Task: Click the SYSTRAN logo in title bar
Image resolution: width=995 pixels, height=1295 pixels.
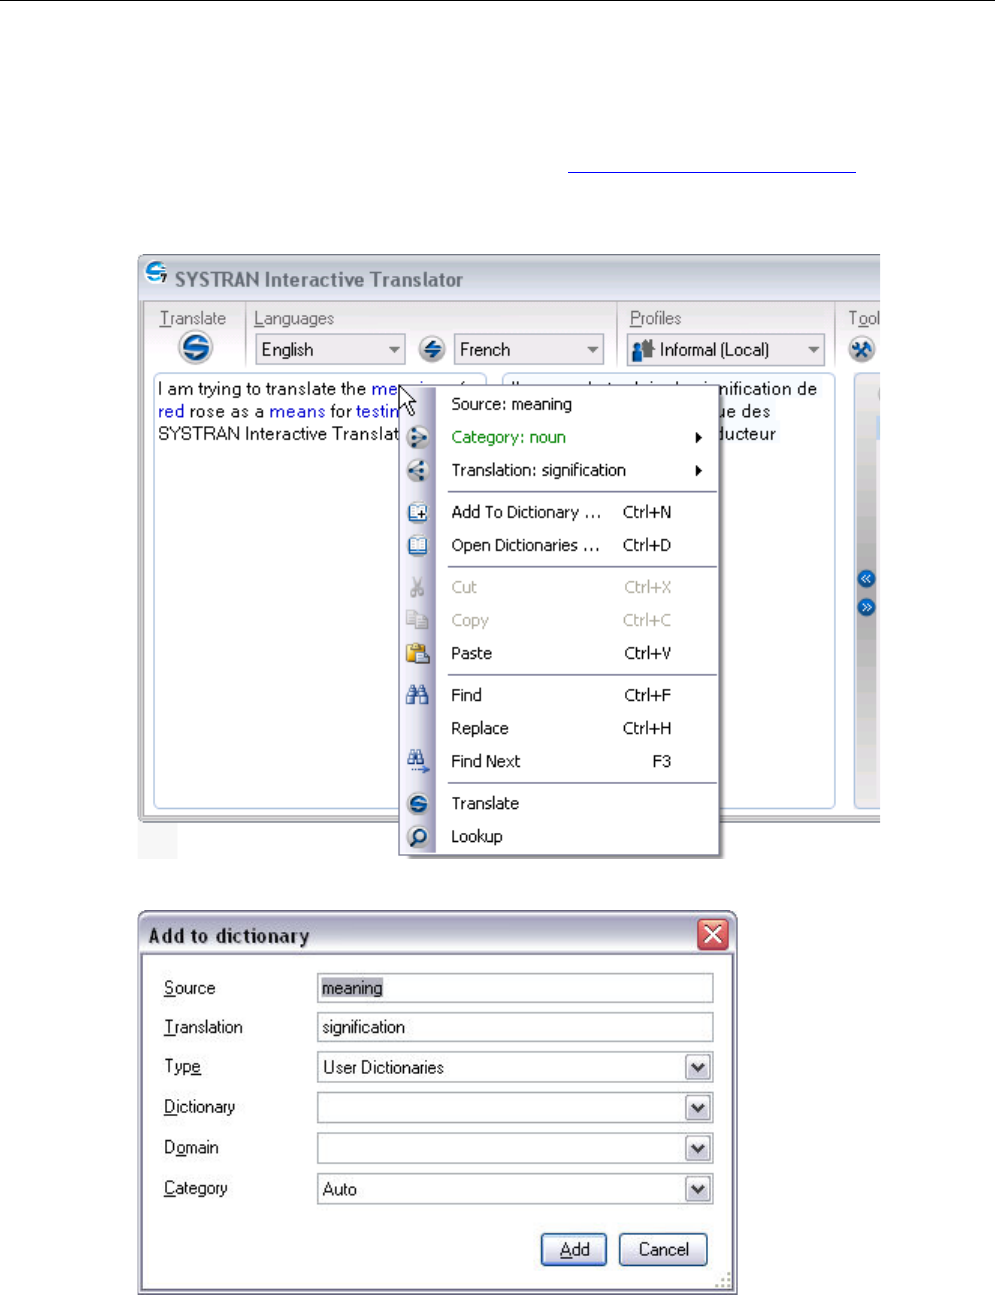Action: [x=155, y=272]
